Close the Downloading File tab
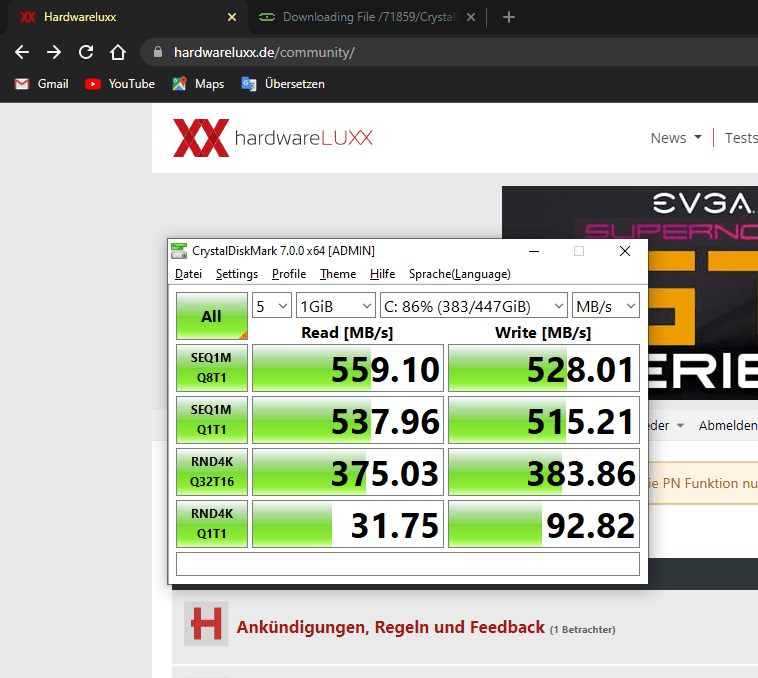Screen dimensions: 758x678 pos(471,17)
